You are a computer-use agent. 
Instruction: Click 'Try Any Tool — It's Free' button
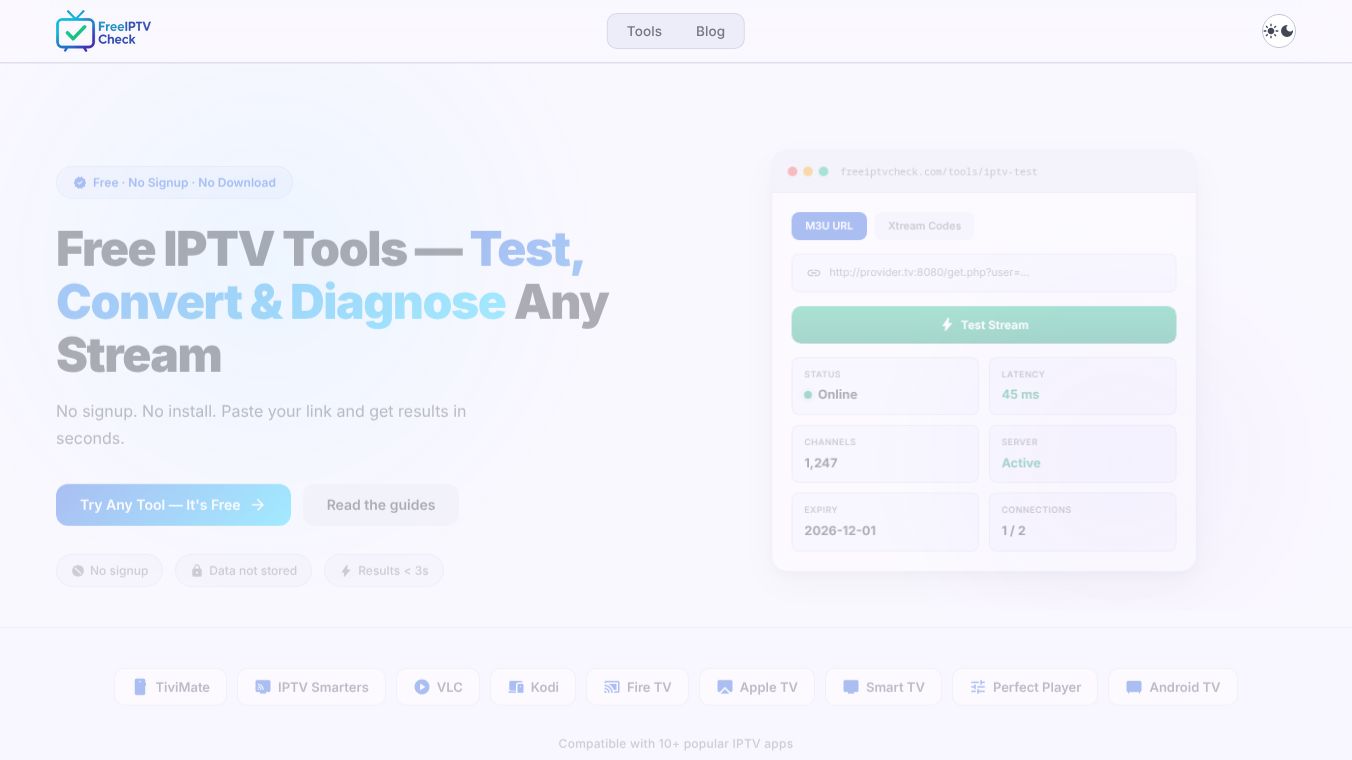coord(173,505)
